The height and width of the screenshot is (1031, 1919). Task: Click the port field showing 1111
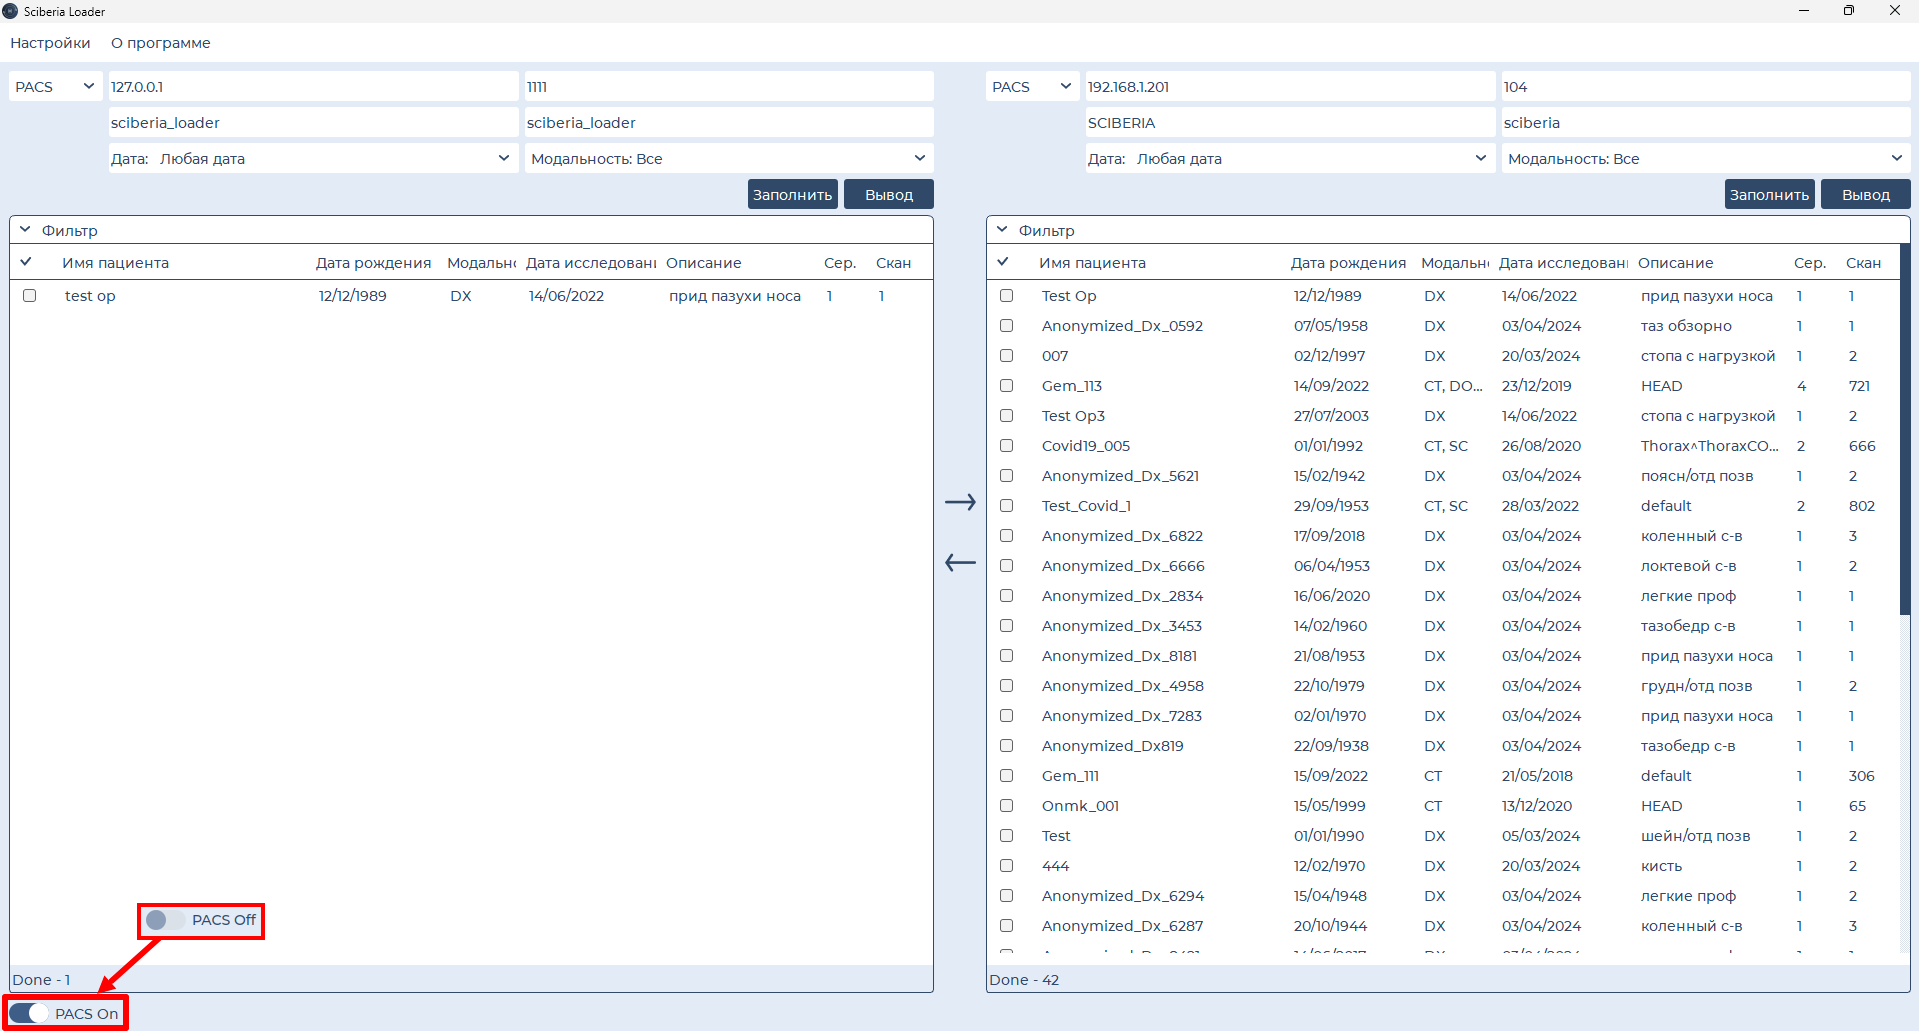729,87
